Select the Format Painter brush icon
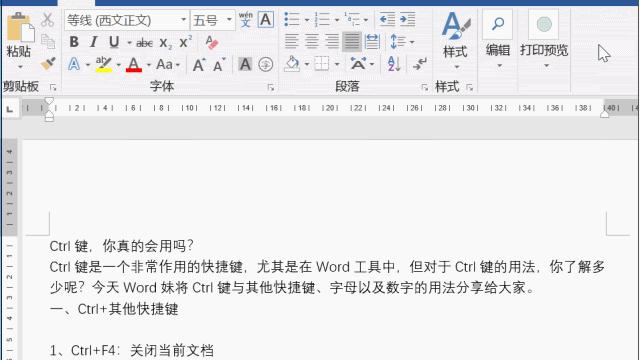 48,64
